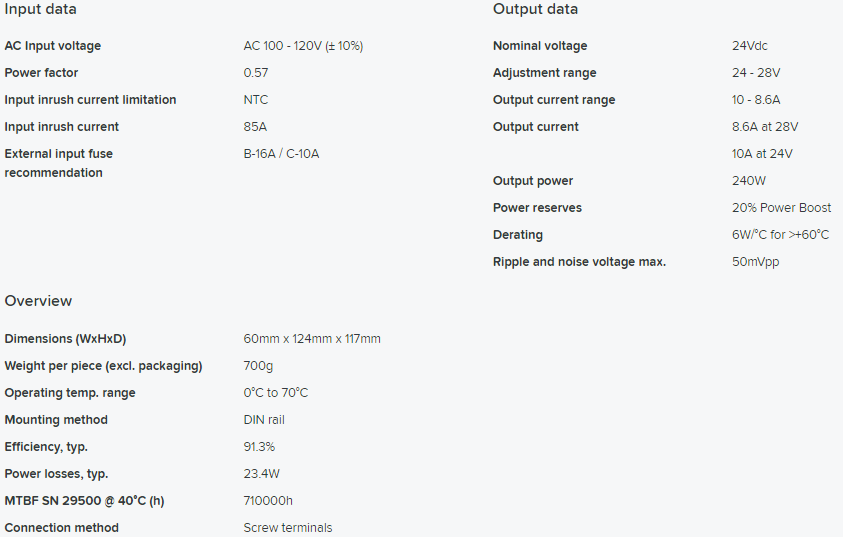Click the 20% Power Boost text
Image resolution: width=843 pixels, height=537 pixels.
pos(781,207)
